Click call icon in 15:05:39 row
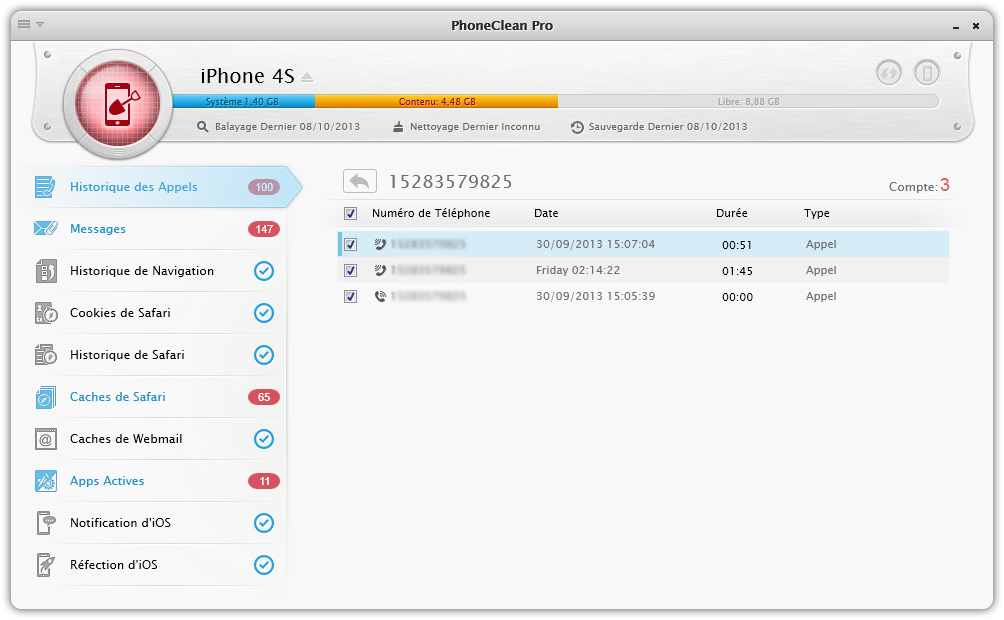This screenshot has width=1004, height=620. pos(380,297)
